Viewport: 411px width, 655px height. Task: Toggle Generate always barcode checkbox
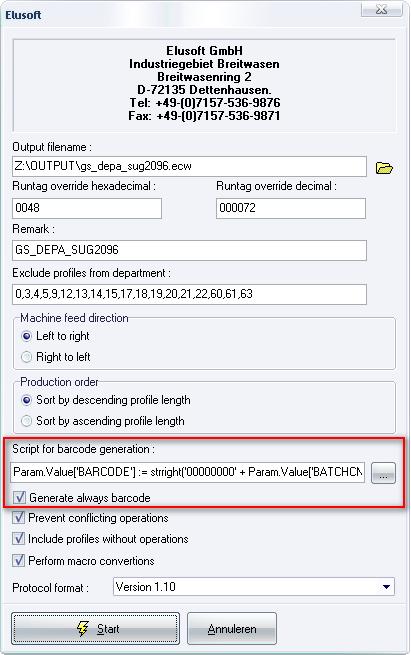(x=19, y=497)
